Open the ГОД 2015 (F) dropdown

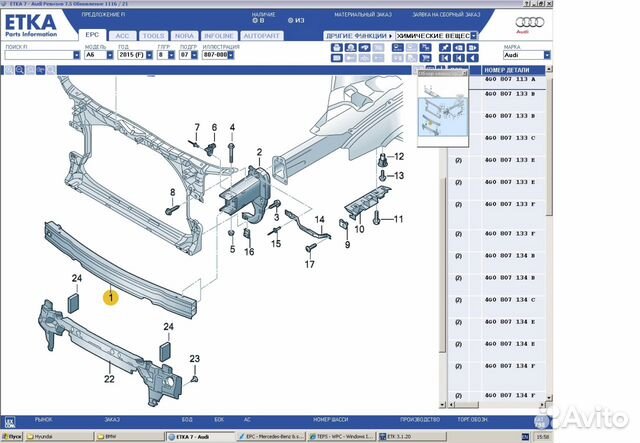tap(149, 55)
